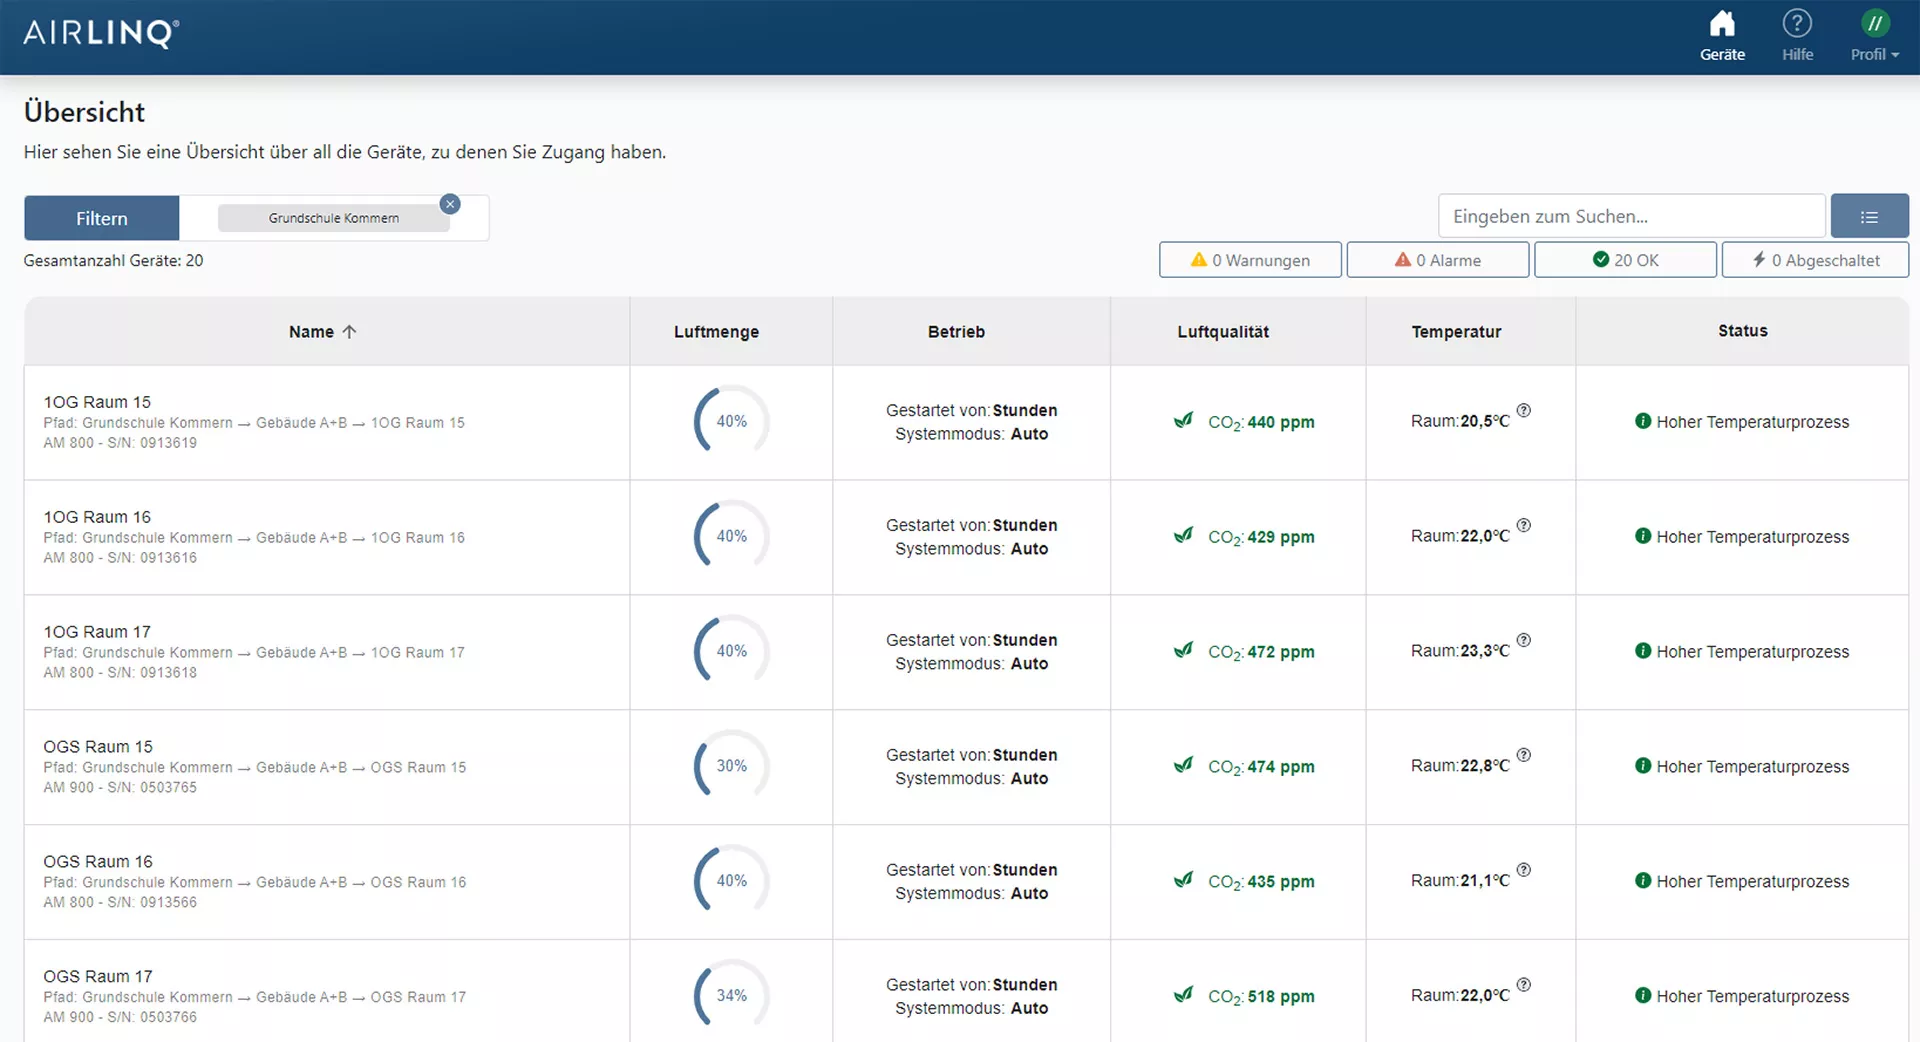The width and height of the screenshot is (1920, 1042).
Task: Open device OGS Raum 17
Action: point(98,977)
